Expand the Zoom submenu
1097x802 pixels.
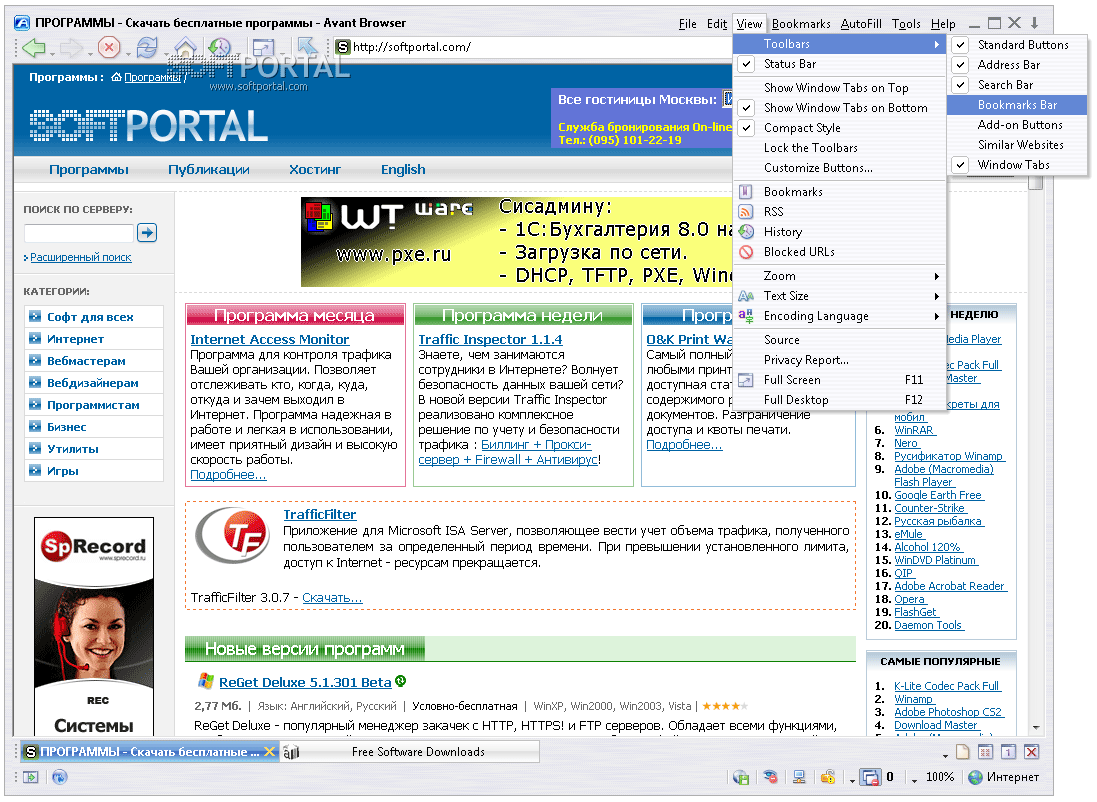(839, 276)
